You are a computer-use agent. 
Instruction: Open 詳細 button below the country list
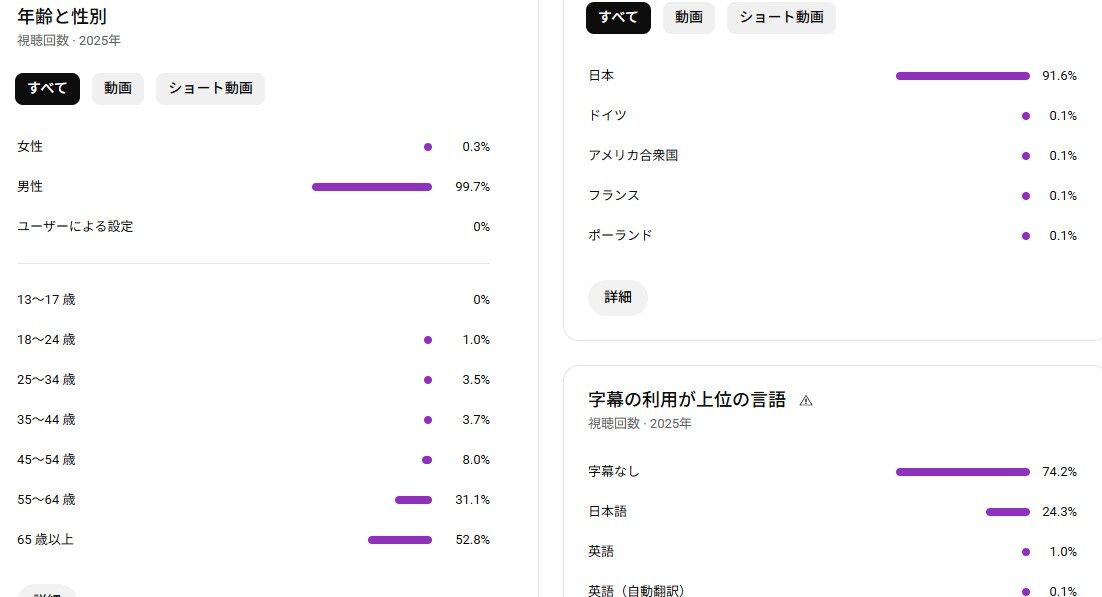coord(618,297)
